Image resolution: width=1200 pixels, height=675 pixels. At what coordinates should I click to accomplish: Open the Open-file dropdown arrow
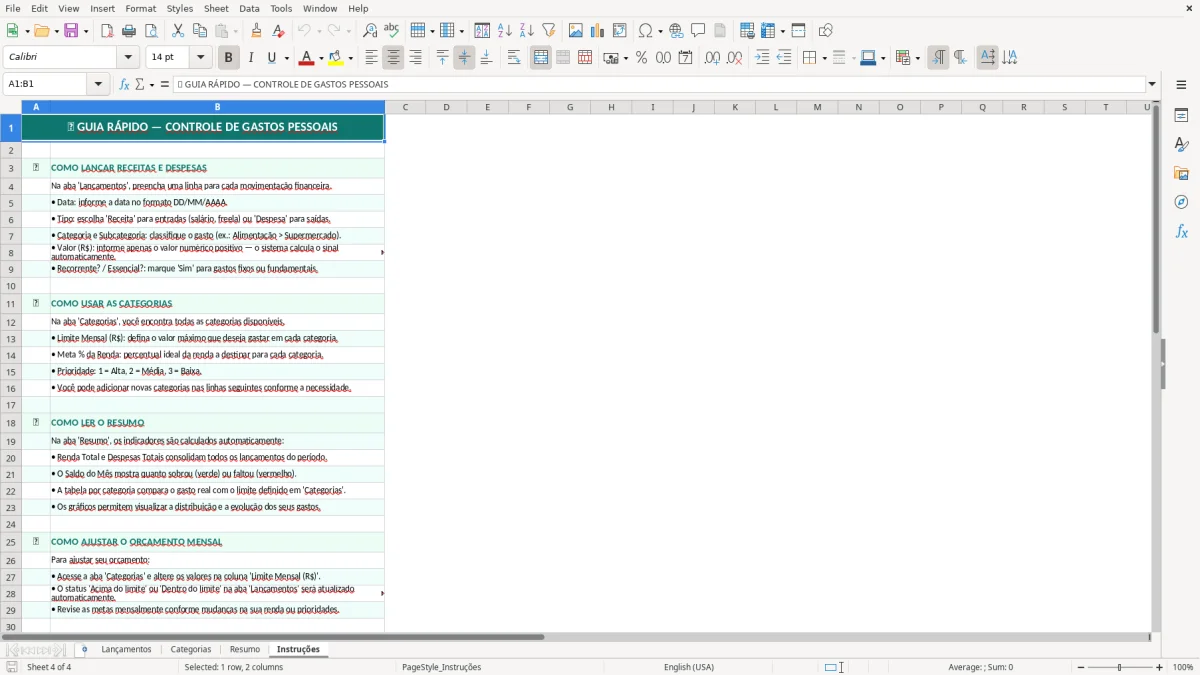[x=55, y=31]
